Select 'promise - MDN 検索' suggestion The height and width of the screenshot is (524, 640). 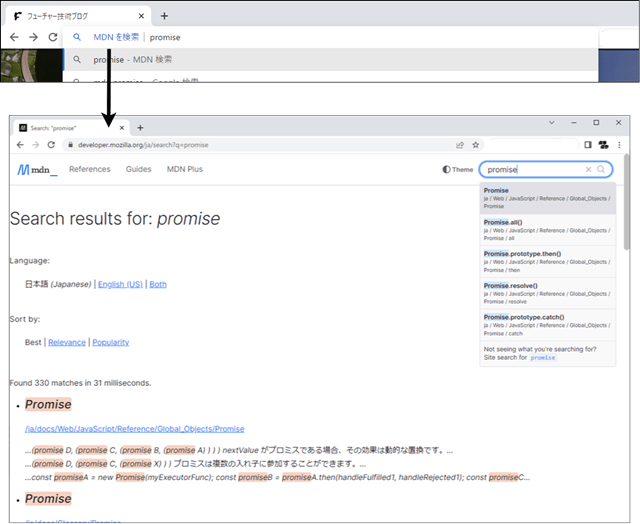[331, 60]
